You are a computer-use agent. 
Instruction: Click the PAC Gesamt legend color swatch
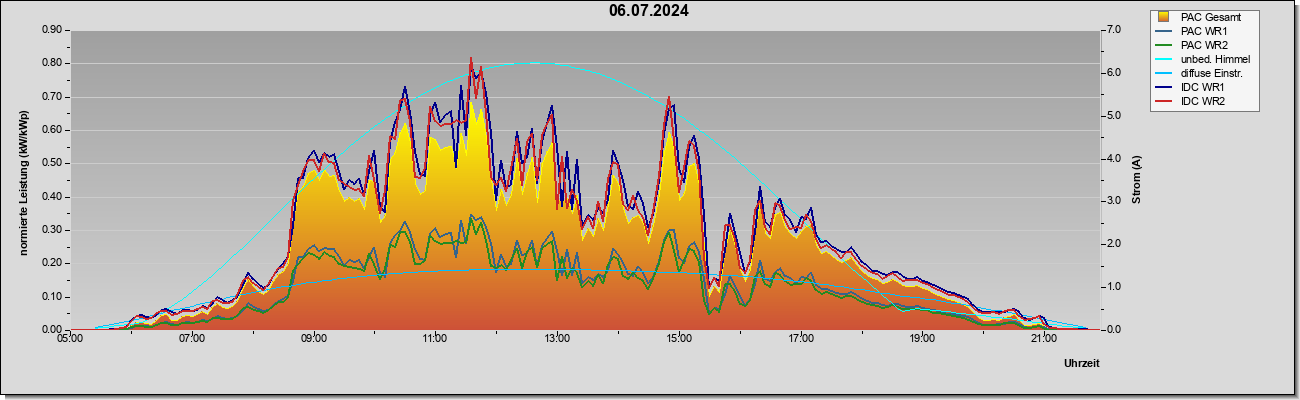click(x=1163, y=17)
